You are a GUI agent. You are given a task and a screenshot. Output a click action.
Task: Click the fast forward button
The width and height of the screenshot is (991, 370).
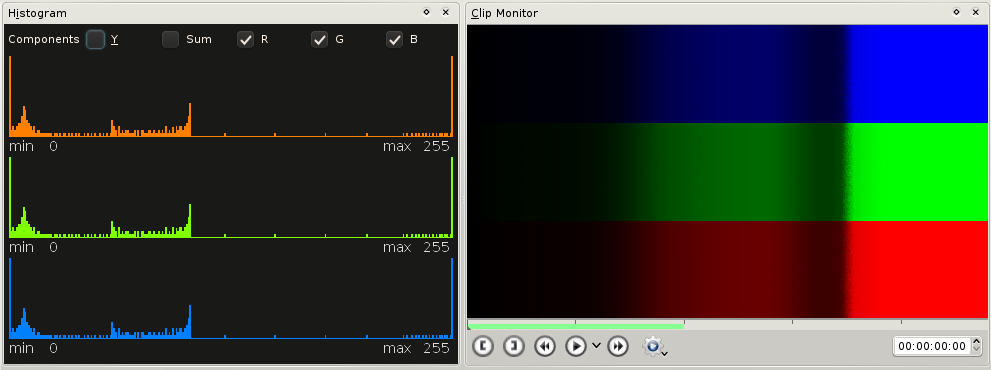(x=618, y=346)
